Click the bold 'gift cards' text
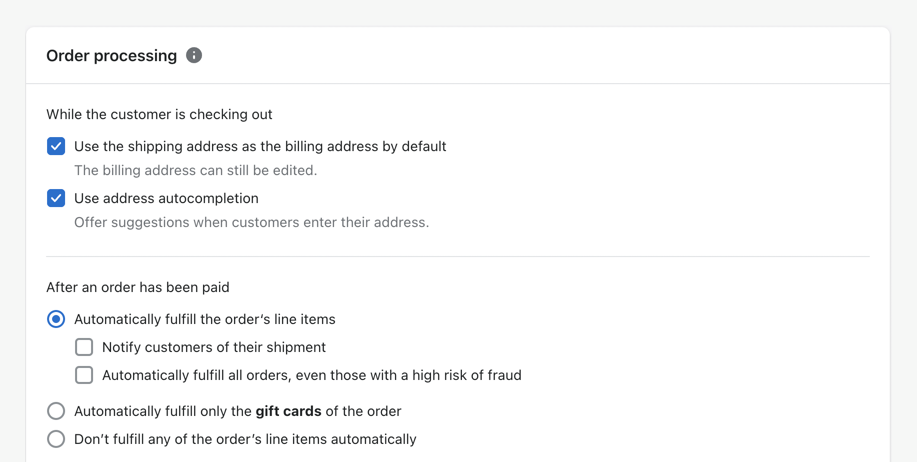Viewport: 917px width, 462px height. (x=288, y=411)
